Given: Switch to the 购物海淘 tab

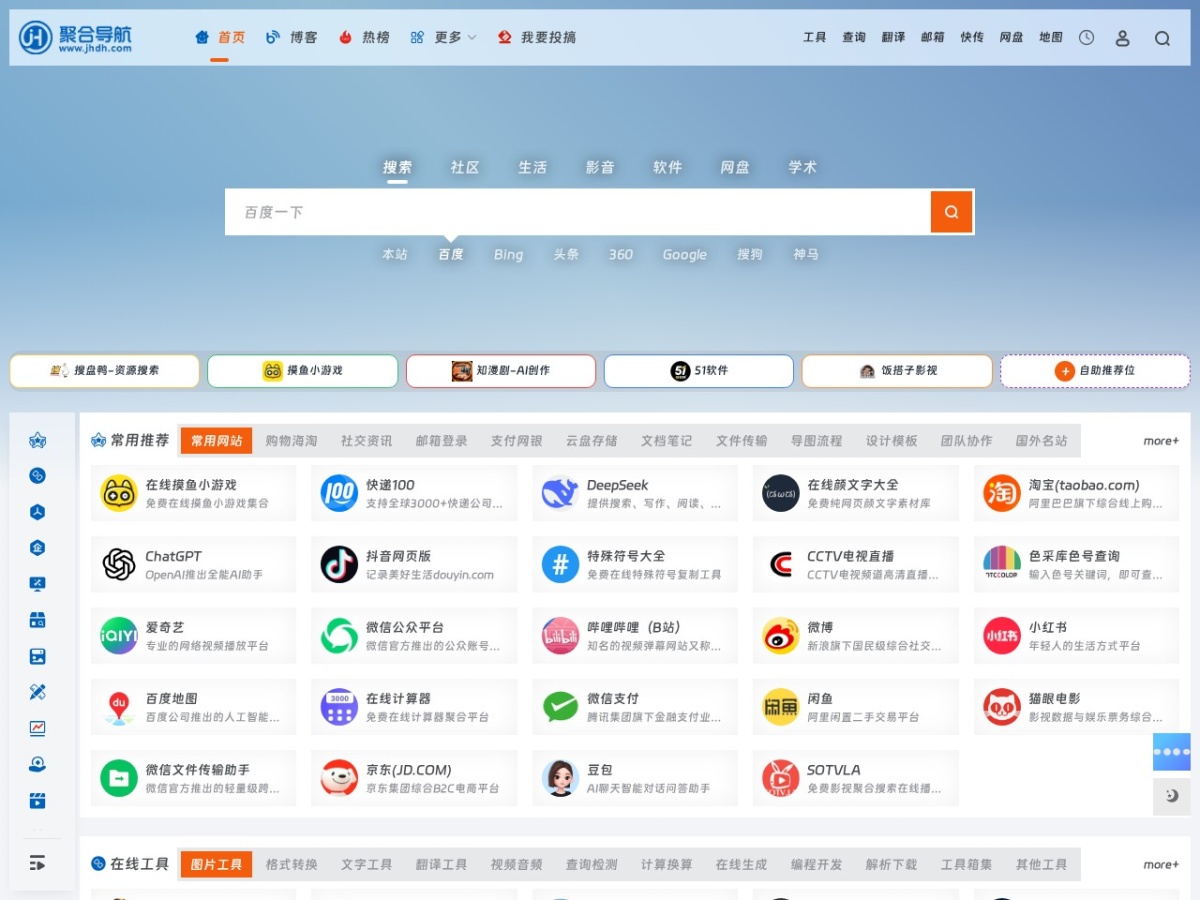Looking at the screenshot, I should click(291, 441).
